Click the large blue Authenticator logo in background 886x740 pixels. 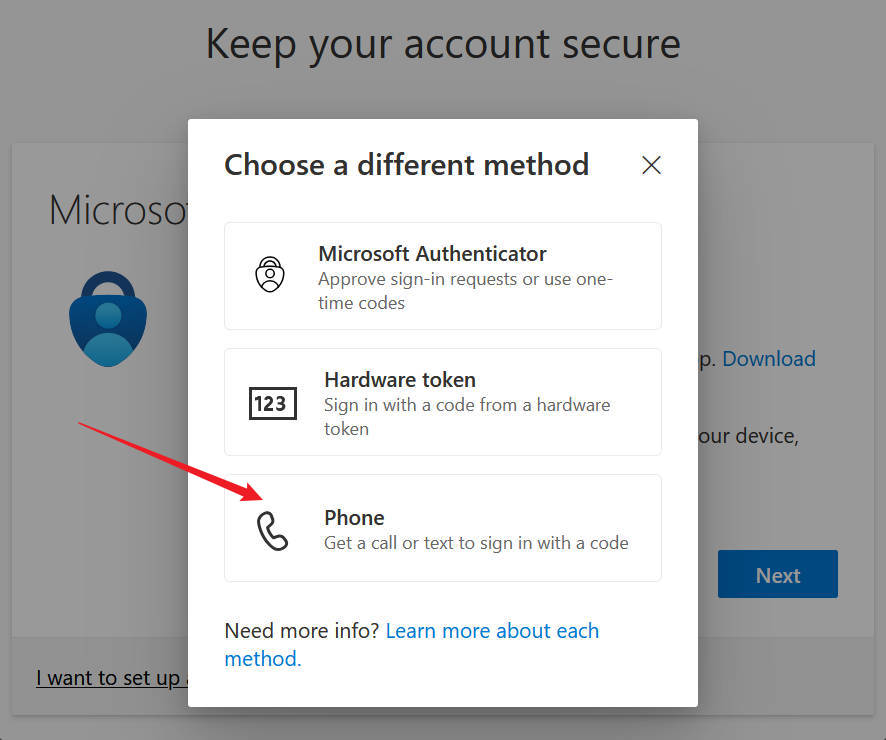[x=108, y=319]
